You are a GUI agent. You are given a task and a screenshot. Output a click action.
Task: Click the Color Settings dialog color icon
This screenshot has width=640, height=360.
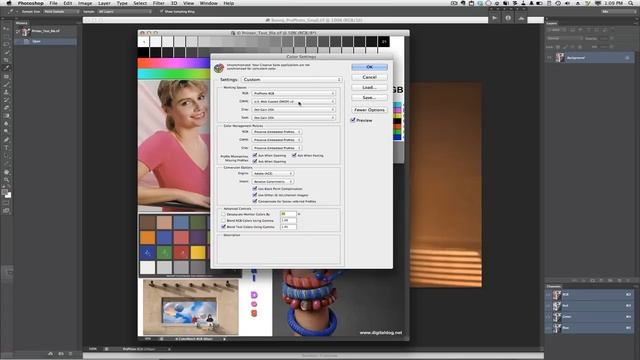point(219,68)
